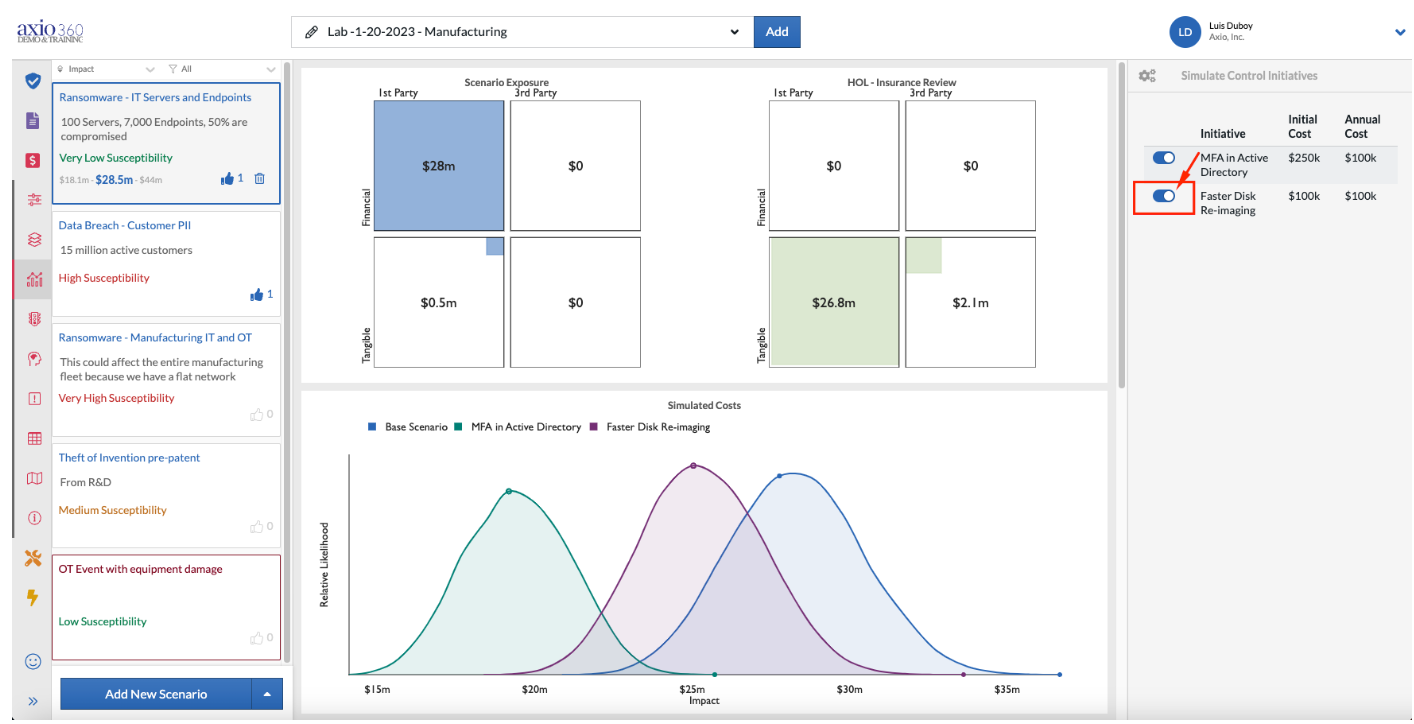Click the smiley face feedback icon

click(33, 661)
